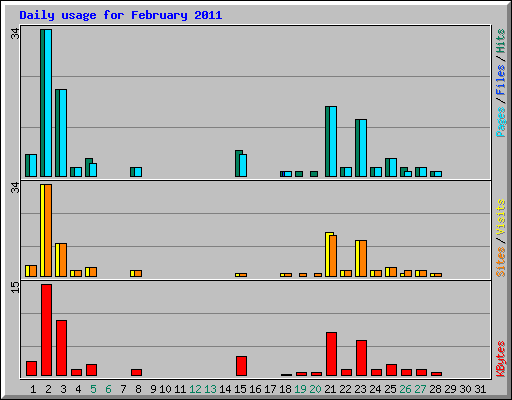The height and width of the screenshot is (400, 512).
Task: Select the cyan Pages bar for day 15
Action: click(x=243, y=165)
